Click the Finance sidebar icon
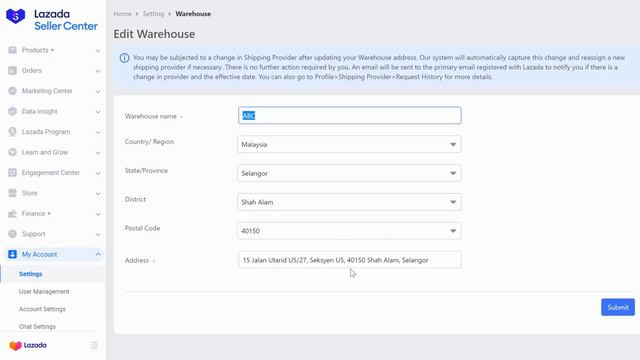This screenshot has width=640, height=360. click(12, 213)
